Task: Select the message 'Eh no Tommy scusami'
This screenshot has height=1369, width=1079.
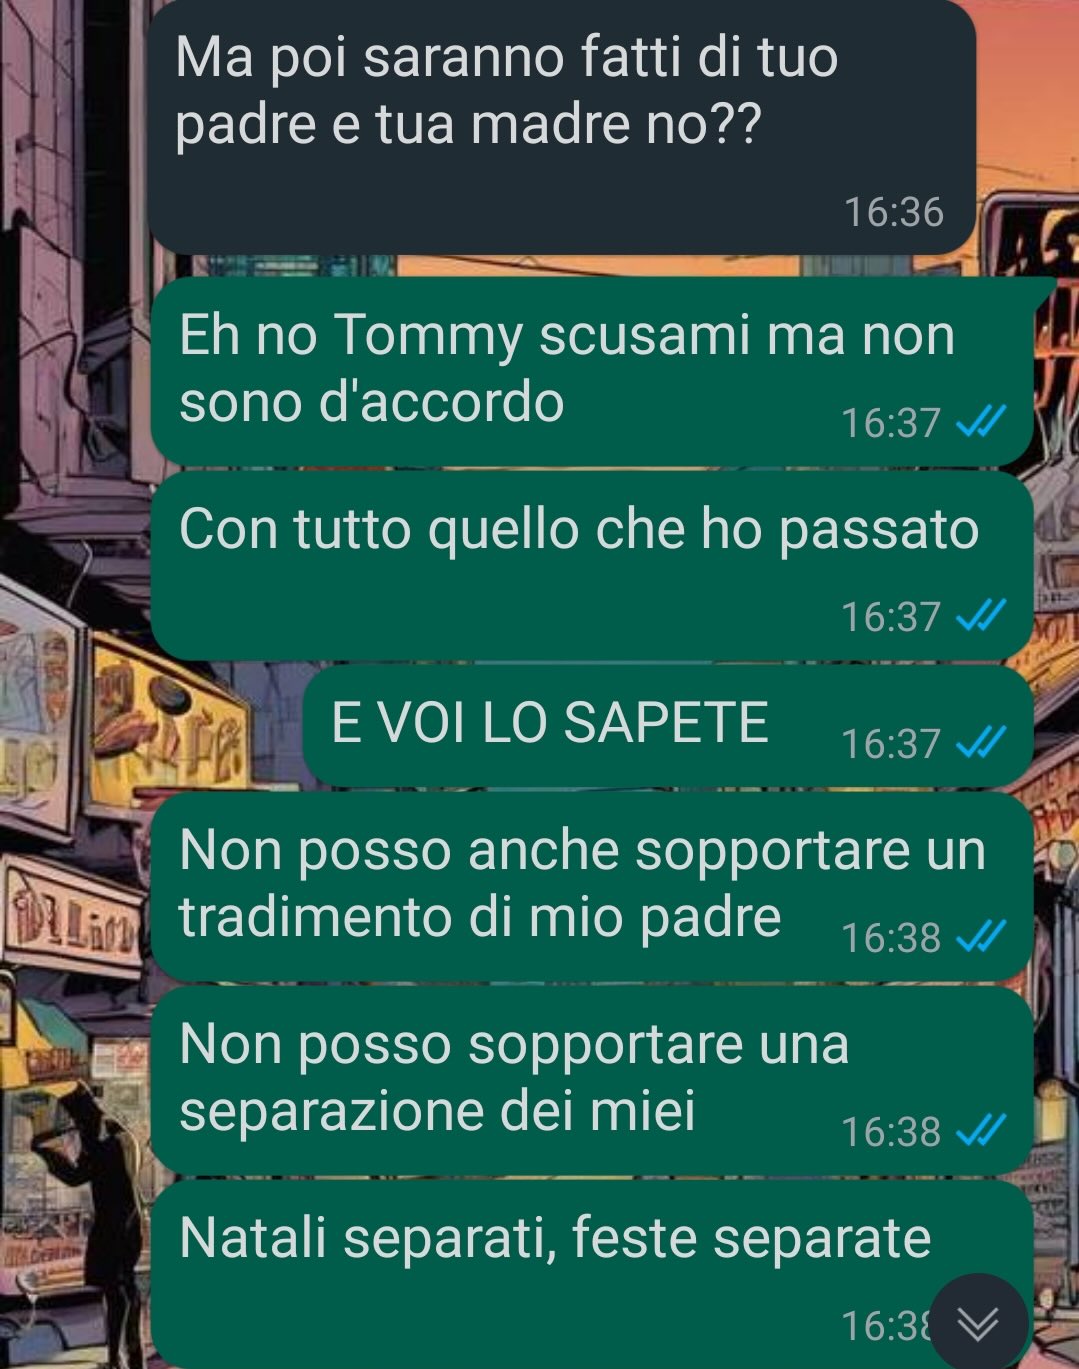Action: [x=591, y=371]
